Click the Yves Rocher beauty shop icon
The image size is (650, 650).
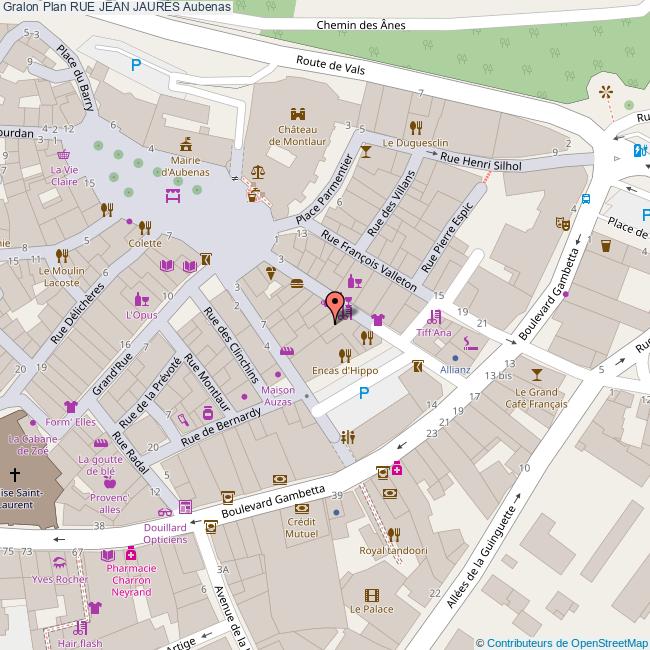click(58, 563)
